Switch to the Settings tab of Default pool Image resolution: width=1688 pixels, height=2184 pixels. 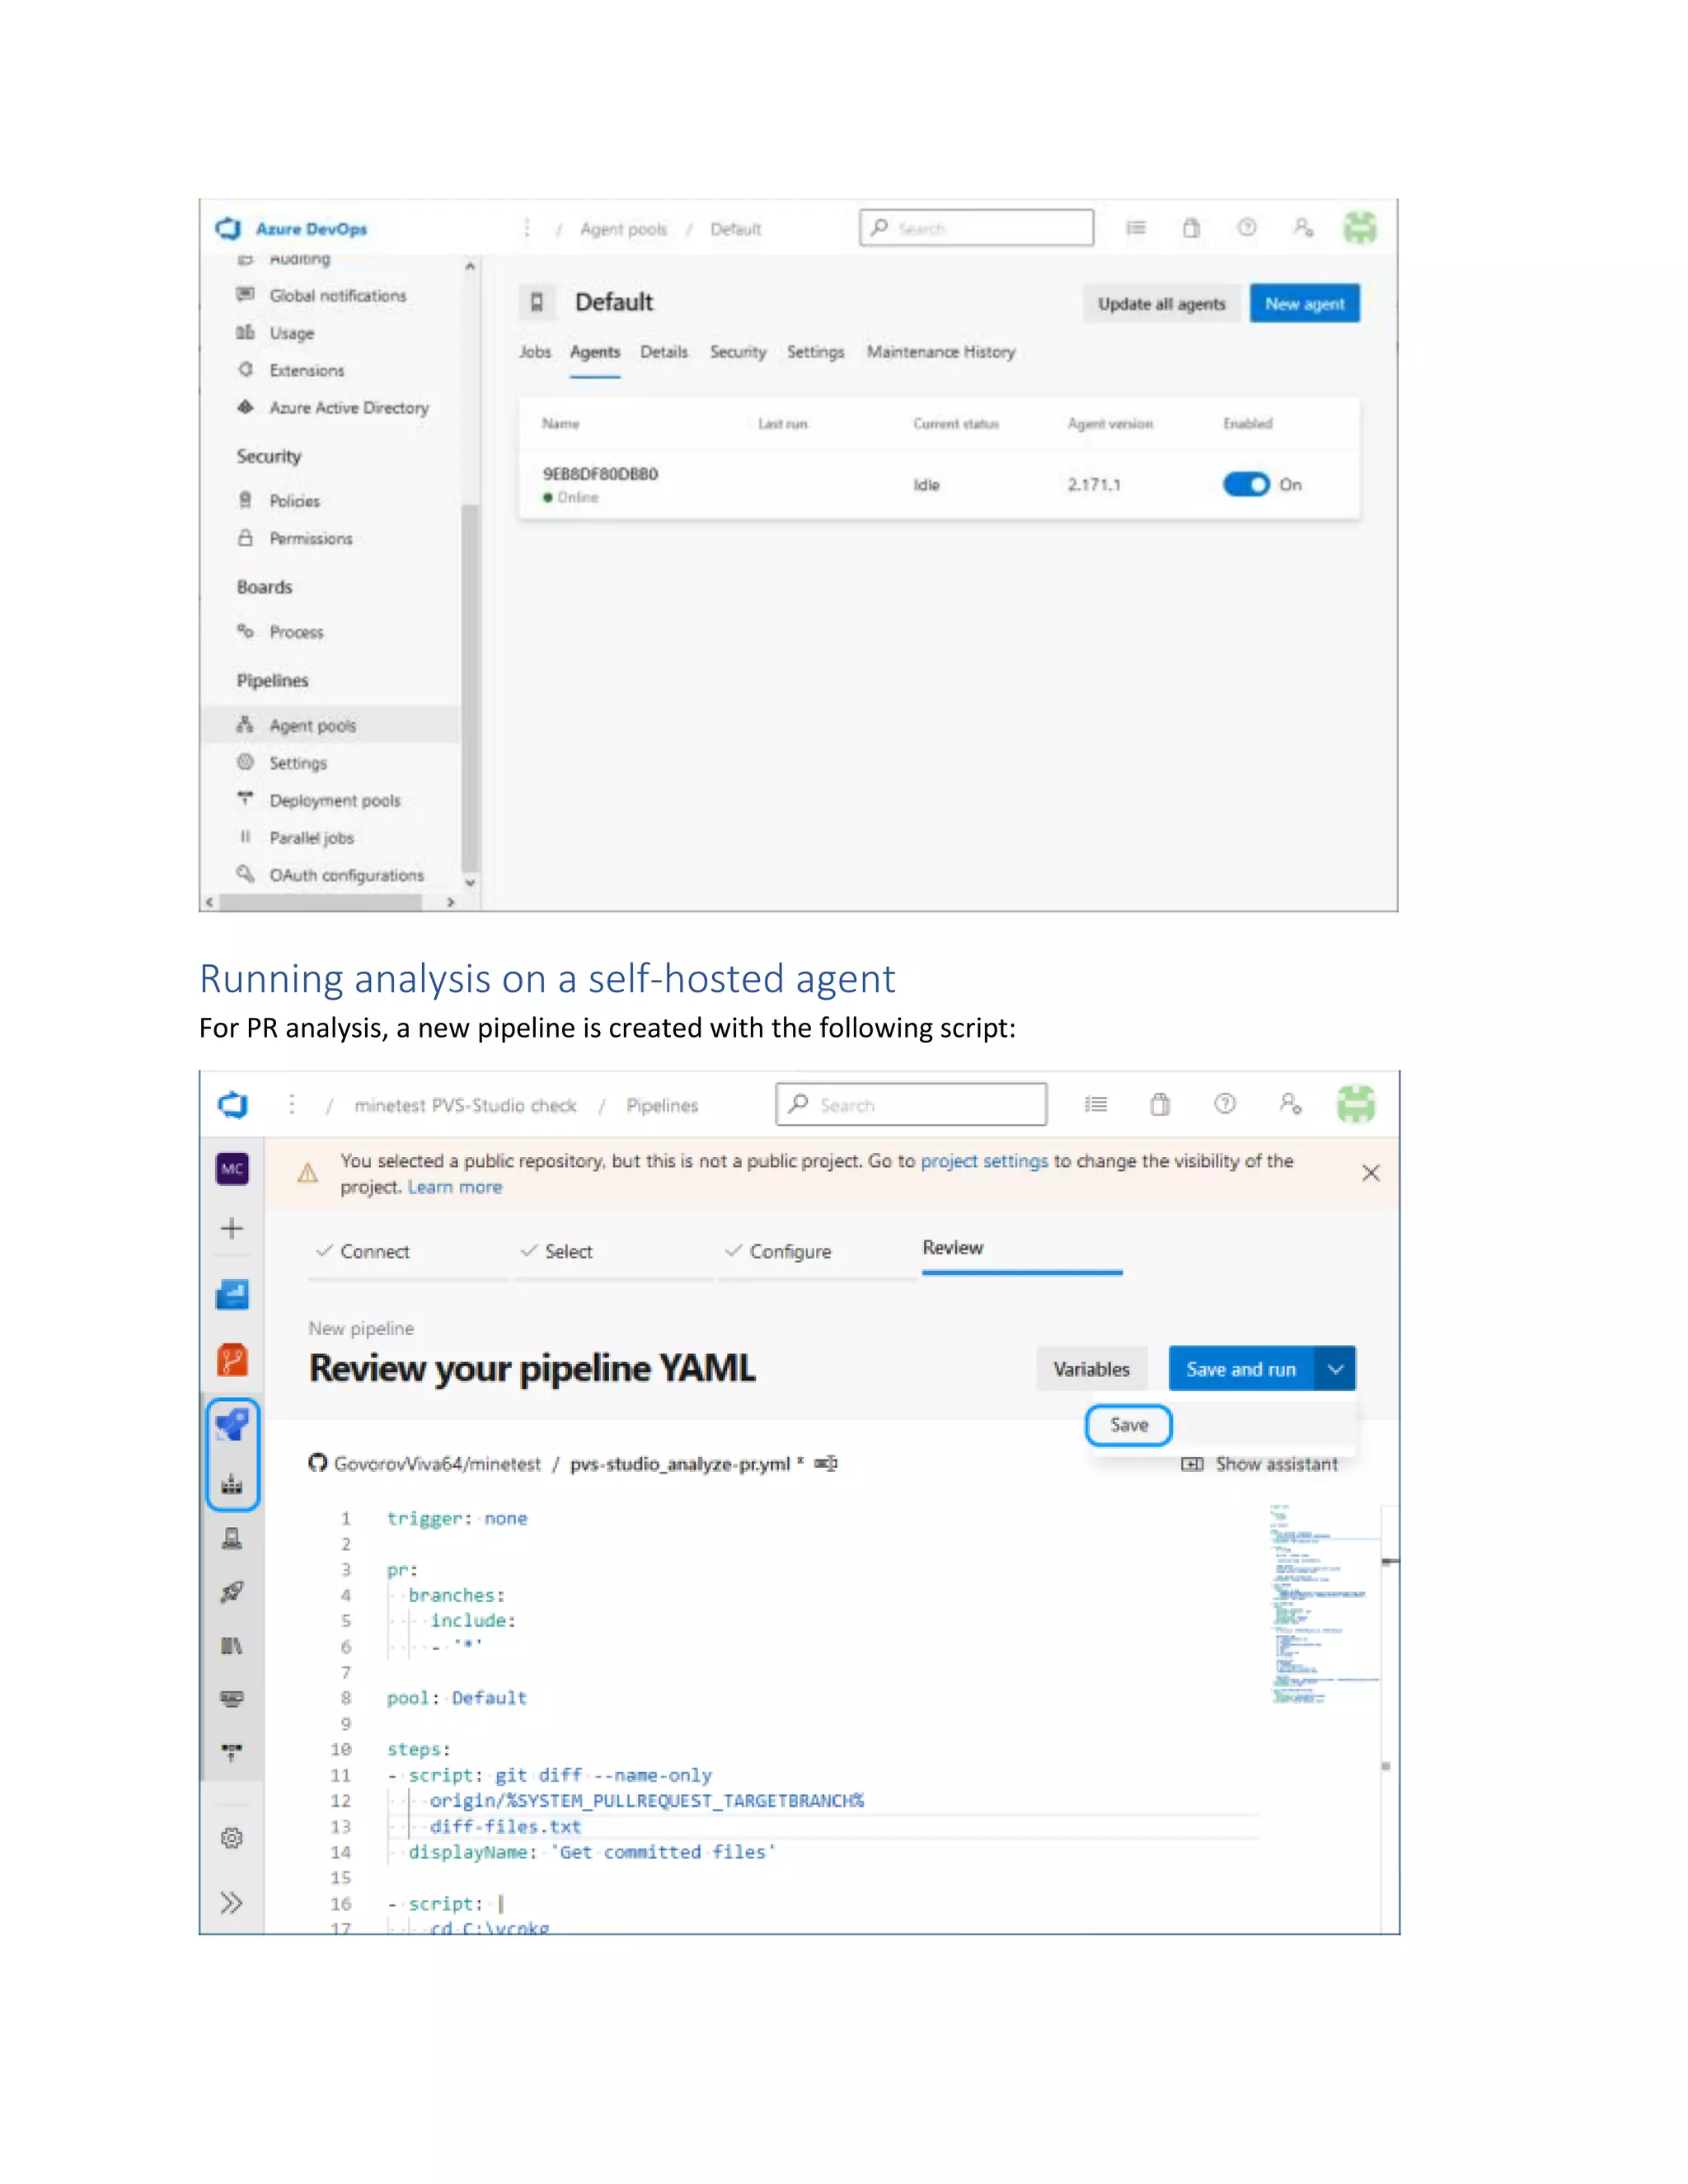point(815,352)
